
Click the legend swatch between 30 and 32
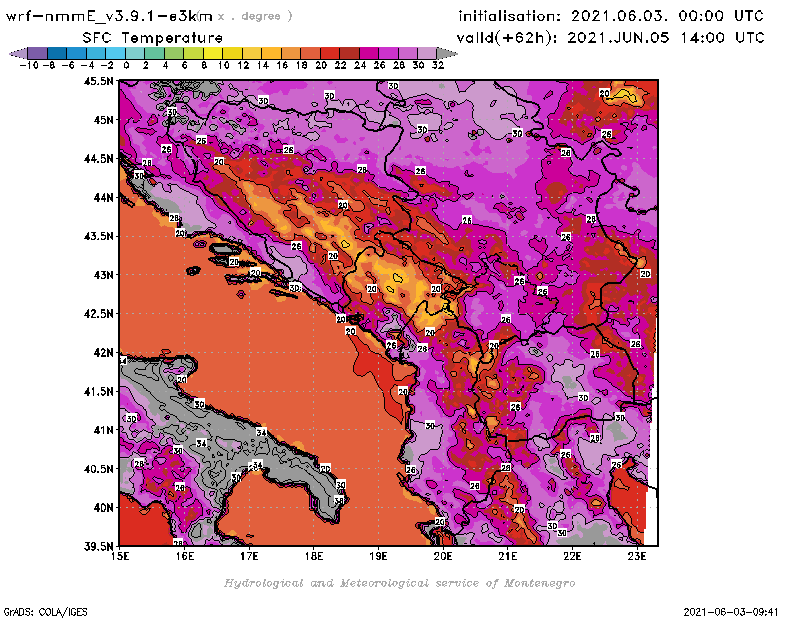pyautogui.click(x=427, y=53)
